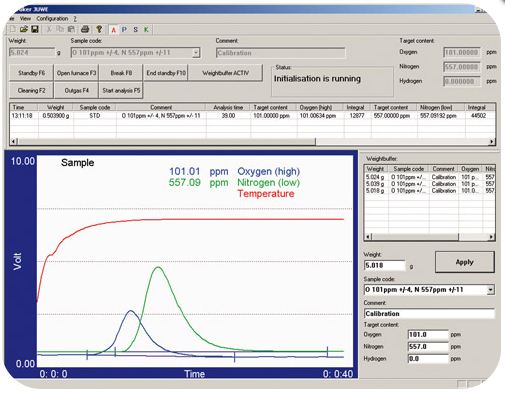Click the lower Weight input field
The image size is (505, 397).
click(x=385, y=265)
